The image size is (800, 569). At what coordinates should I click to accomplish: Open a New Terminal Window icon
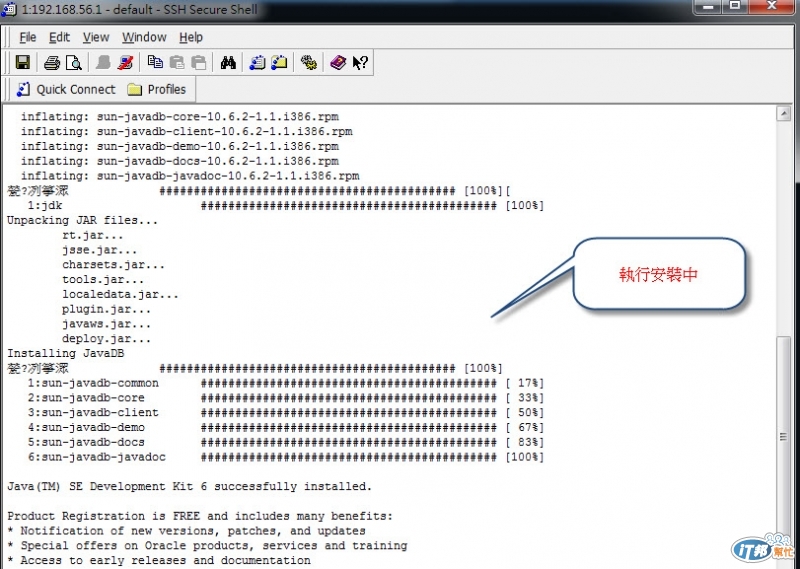(257, 62)
